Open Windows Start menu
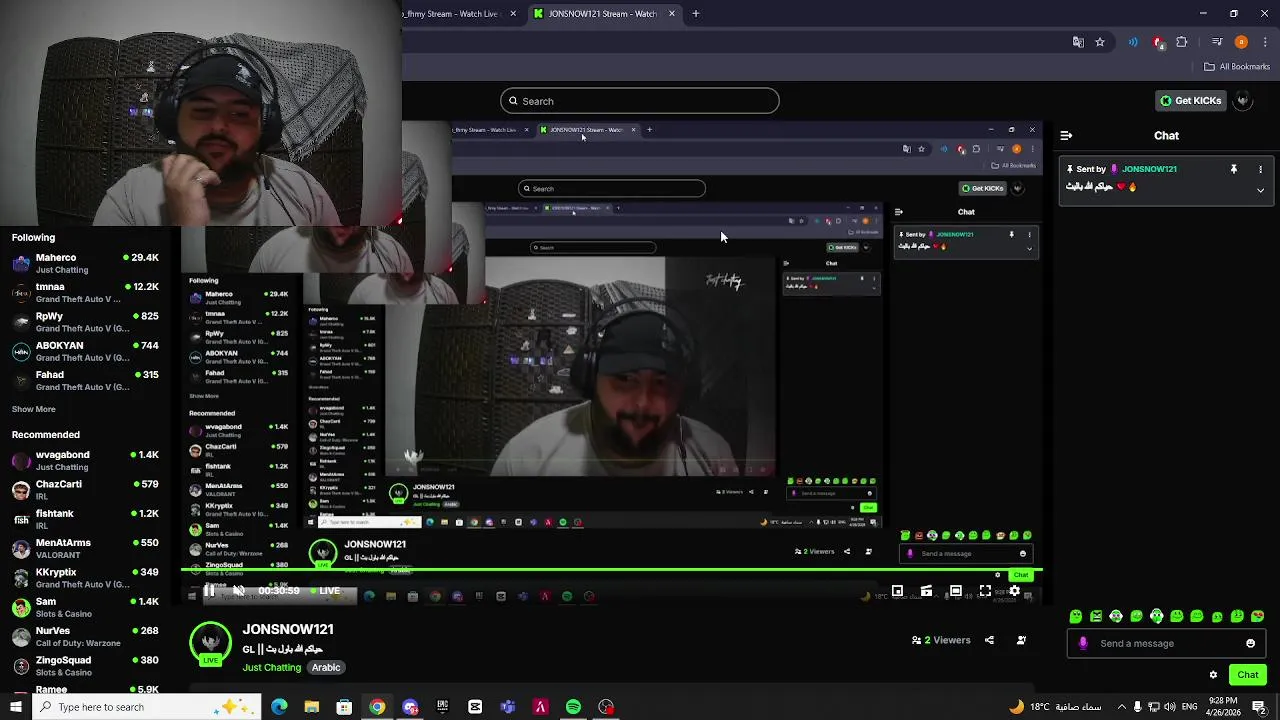 click(15, 707)
